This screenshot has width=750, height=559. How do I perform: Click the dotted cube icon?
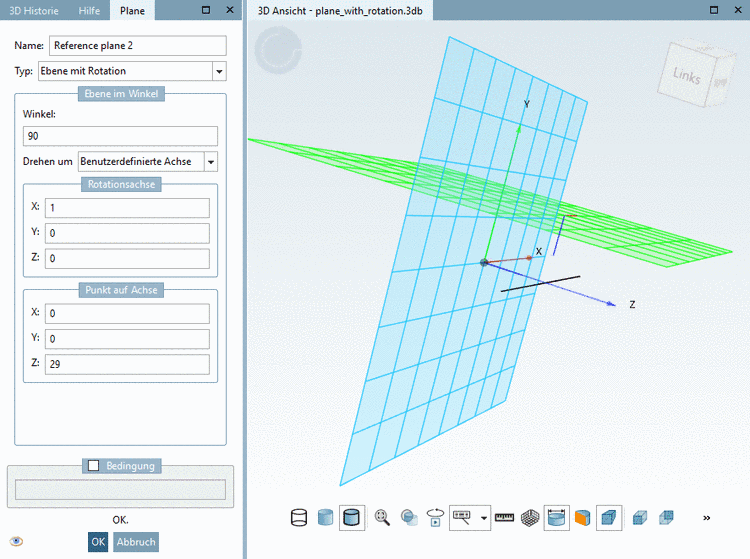point(640,518)
